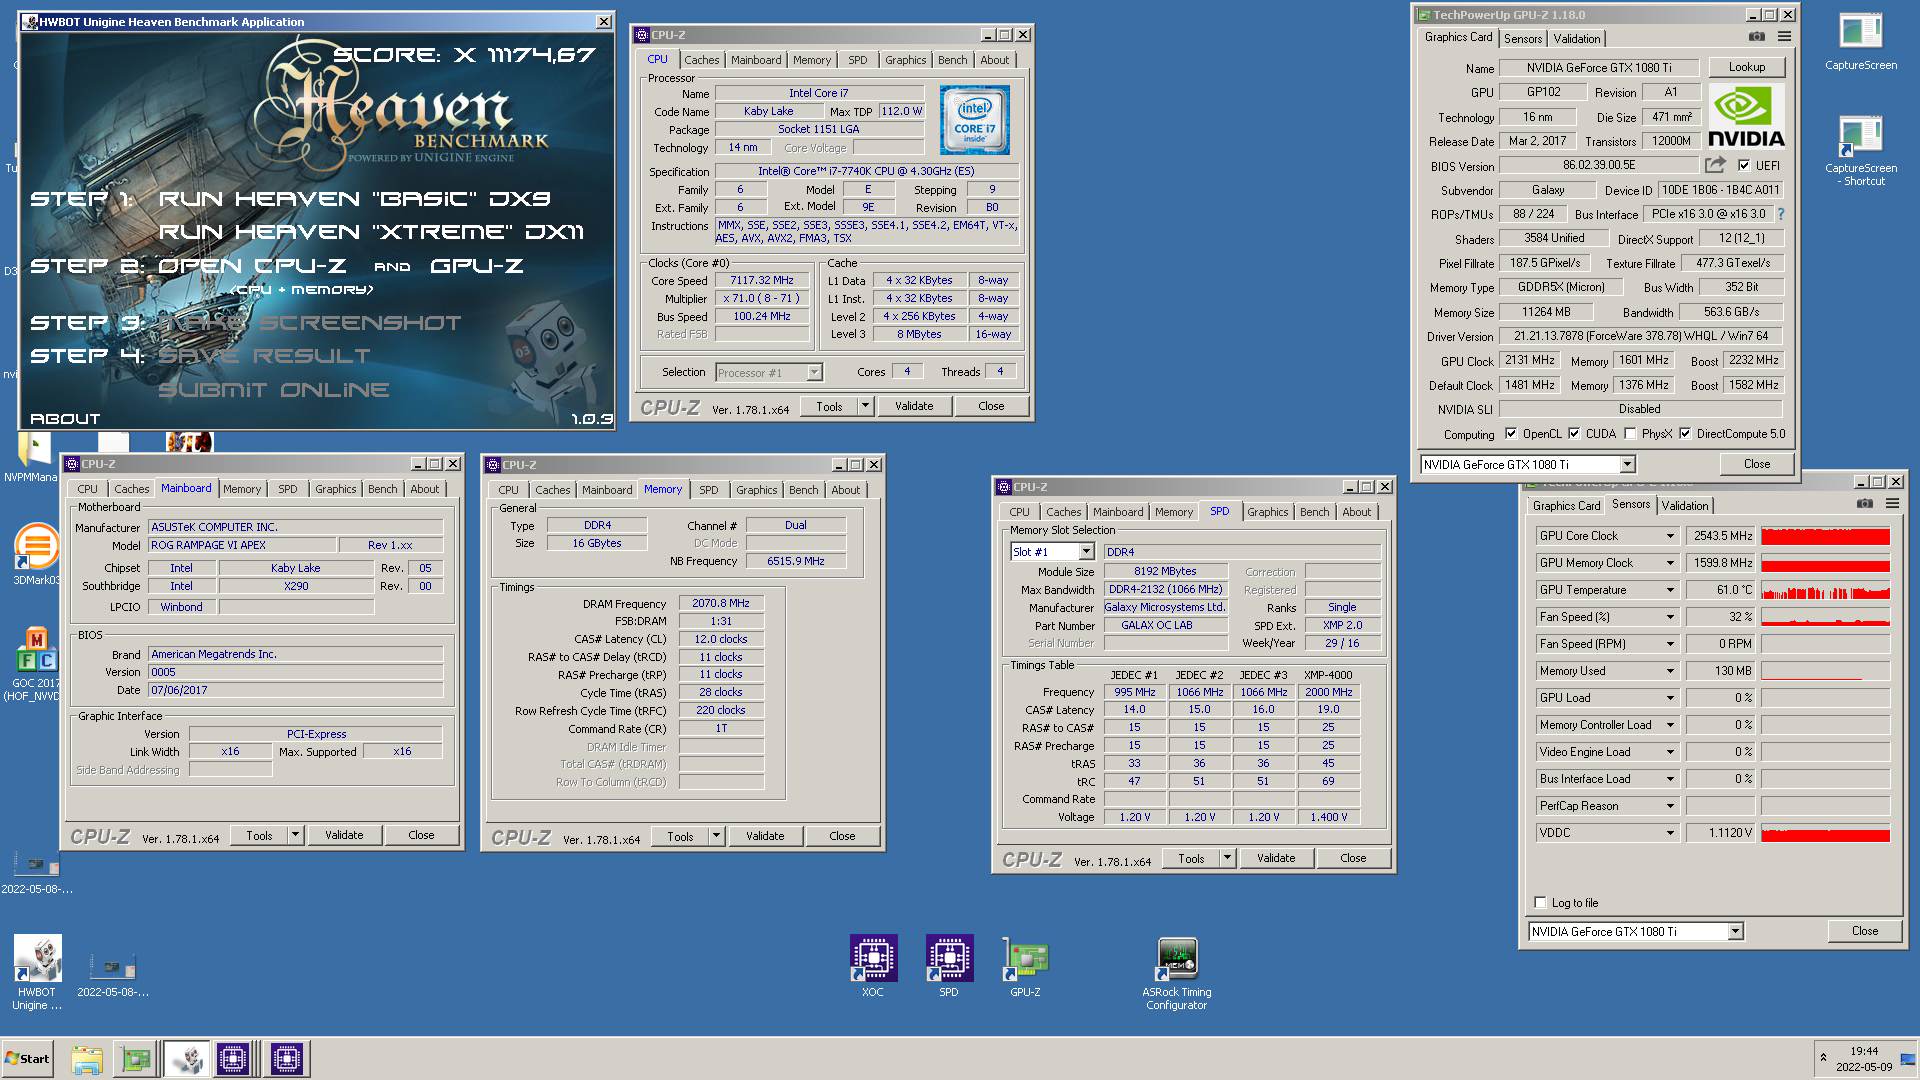
Task: Click Close in the CPU-Z Mainboard window
Action: [421, 835]
